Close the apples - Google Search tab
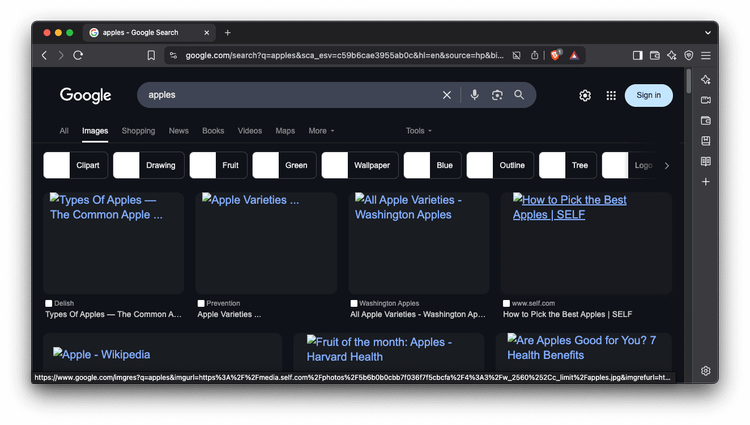750x425 pixels. pos(207,33)
